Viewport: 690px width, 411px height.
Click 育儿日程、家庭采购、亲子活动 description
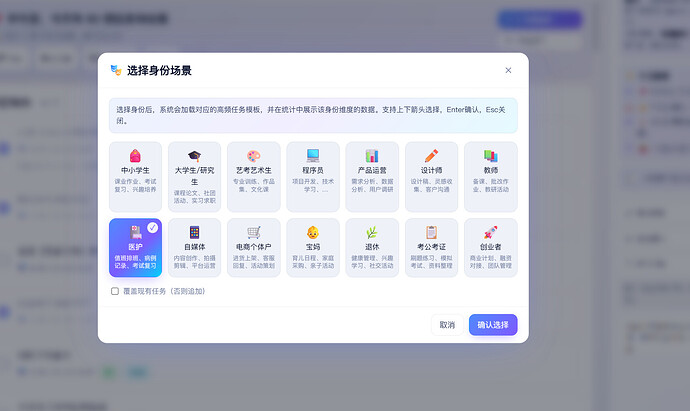(x=313, y=262)
